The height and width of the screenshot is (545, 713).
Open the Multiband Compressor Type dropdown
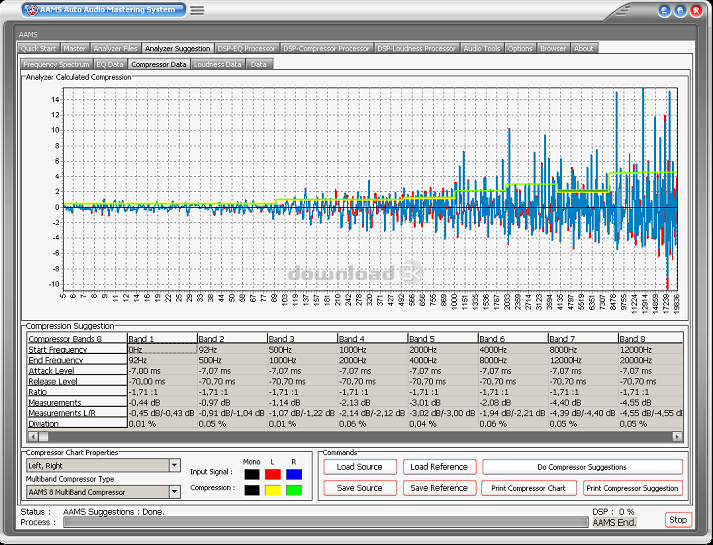pyautogui.click(x=175, y=491)
